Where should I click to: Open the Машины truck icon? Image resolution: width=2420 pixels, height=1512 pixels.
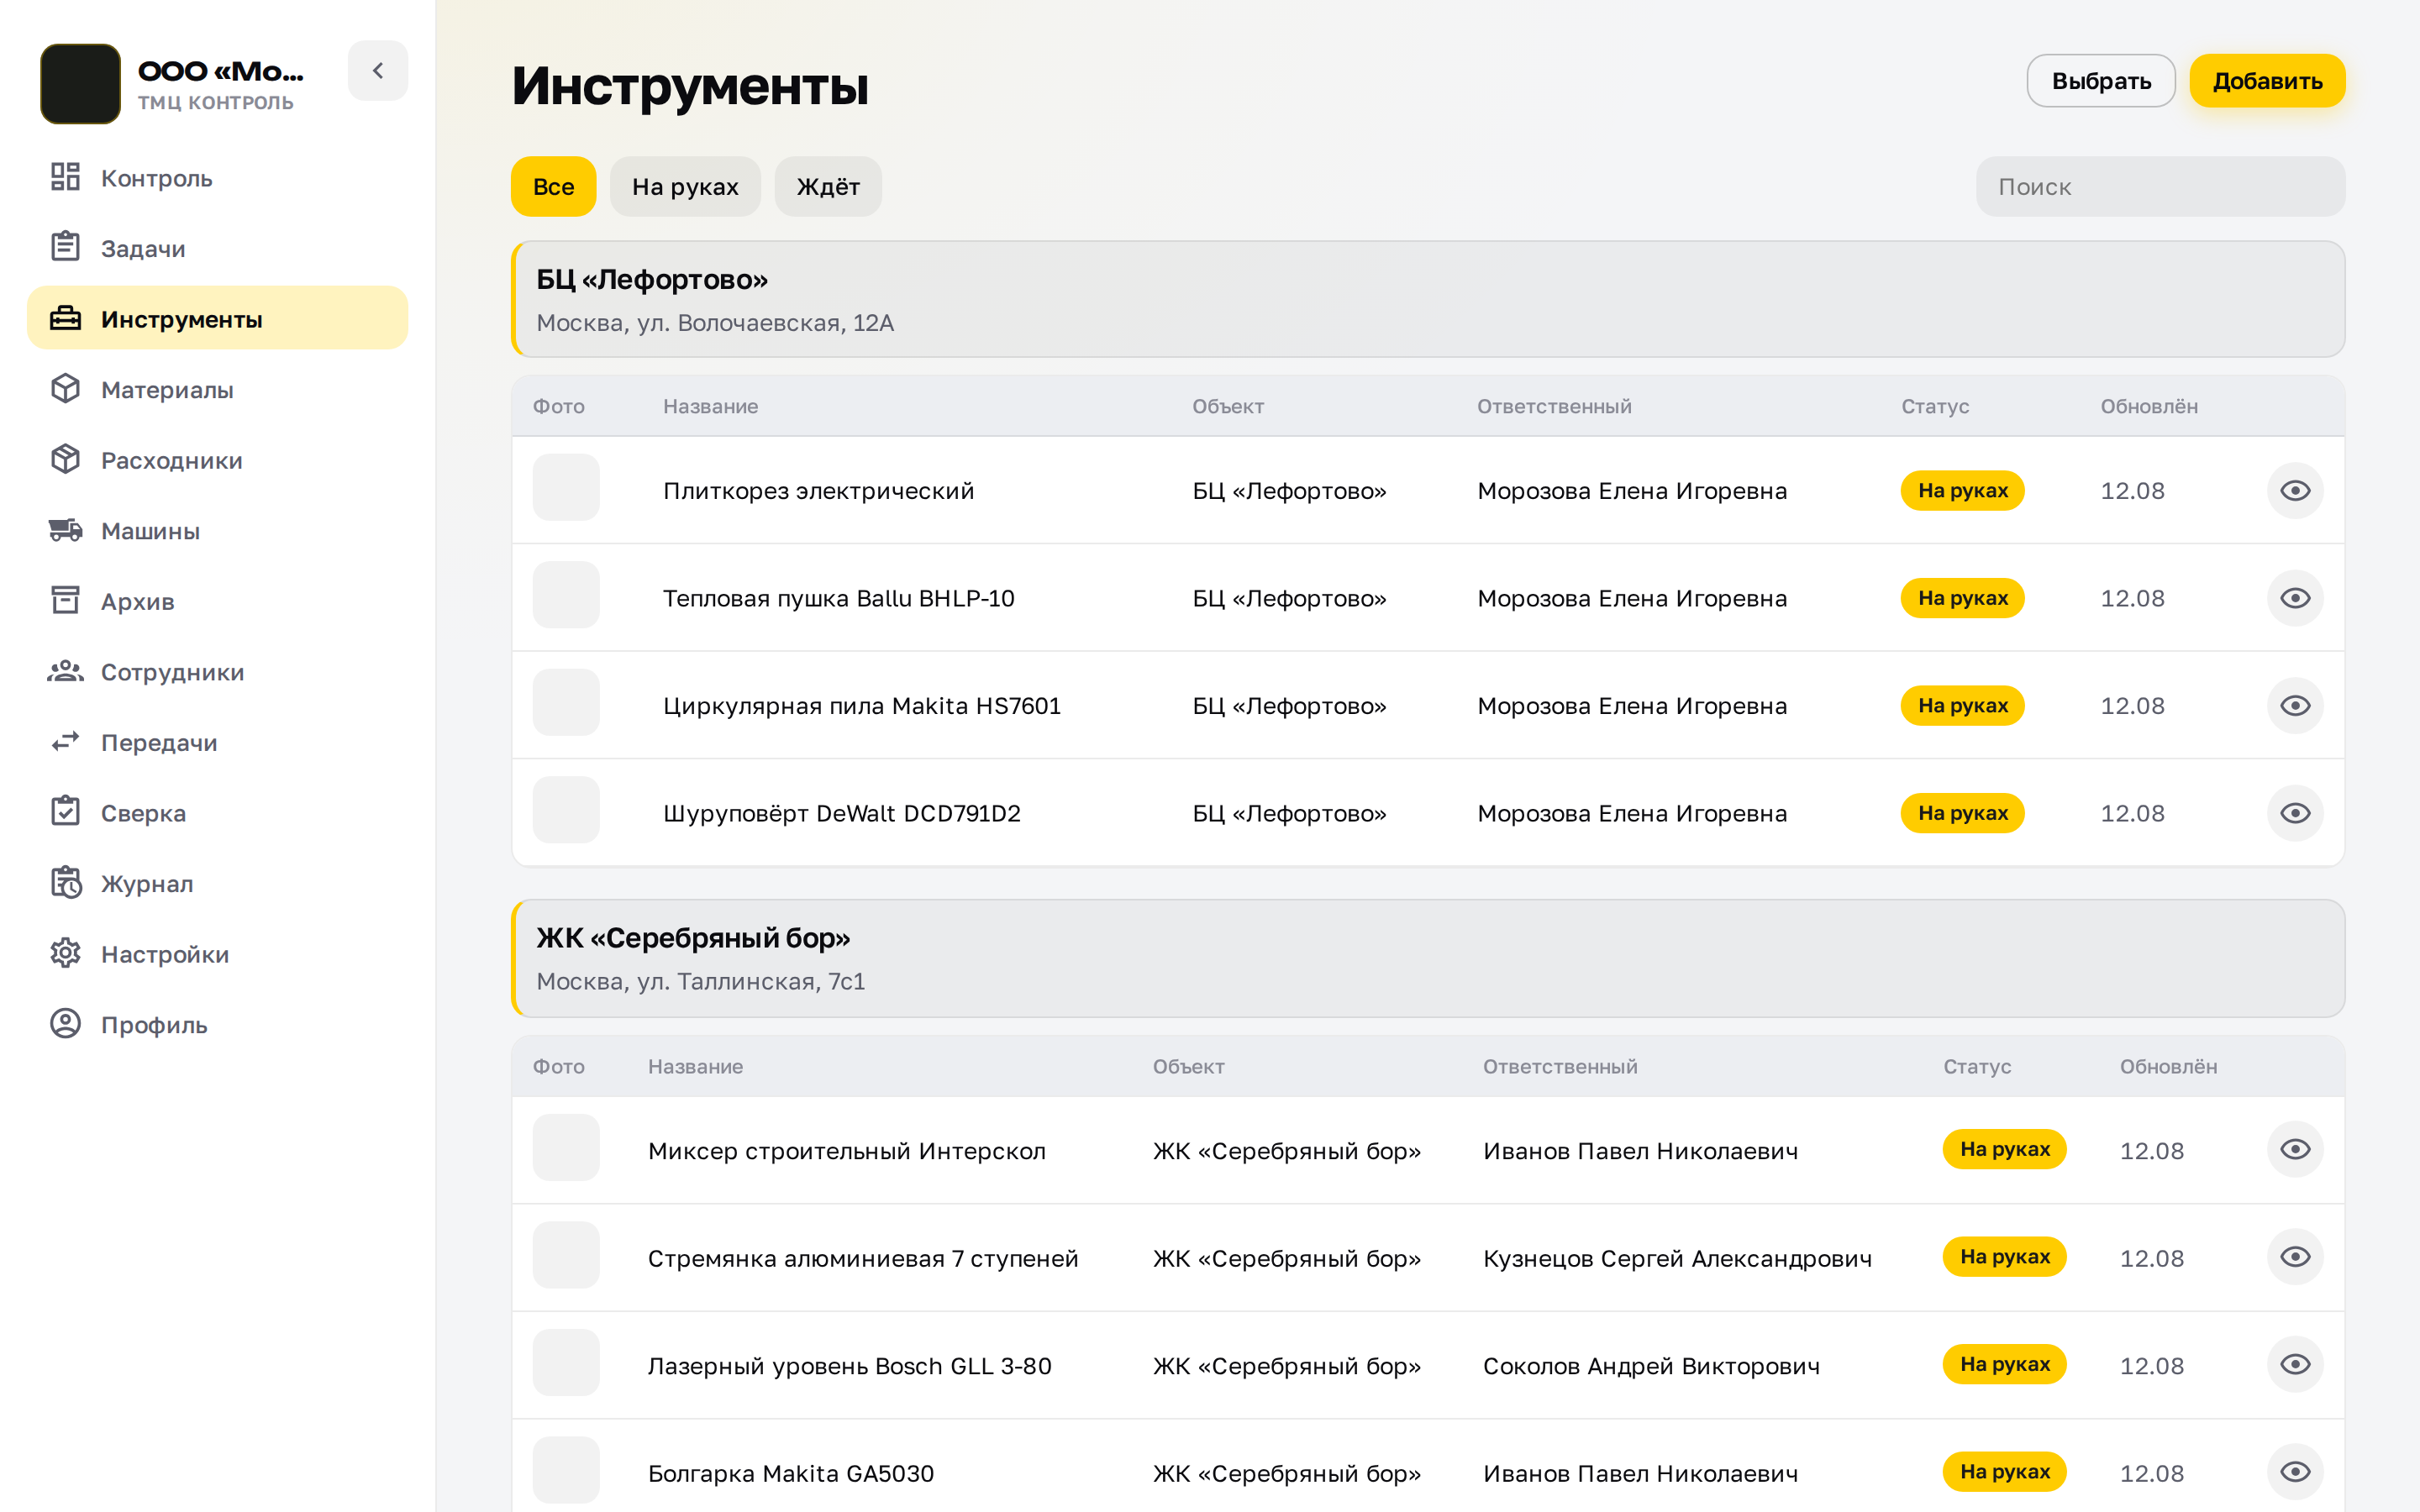tap(65, 530)
